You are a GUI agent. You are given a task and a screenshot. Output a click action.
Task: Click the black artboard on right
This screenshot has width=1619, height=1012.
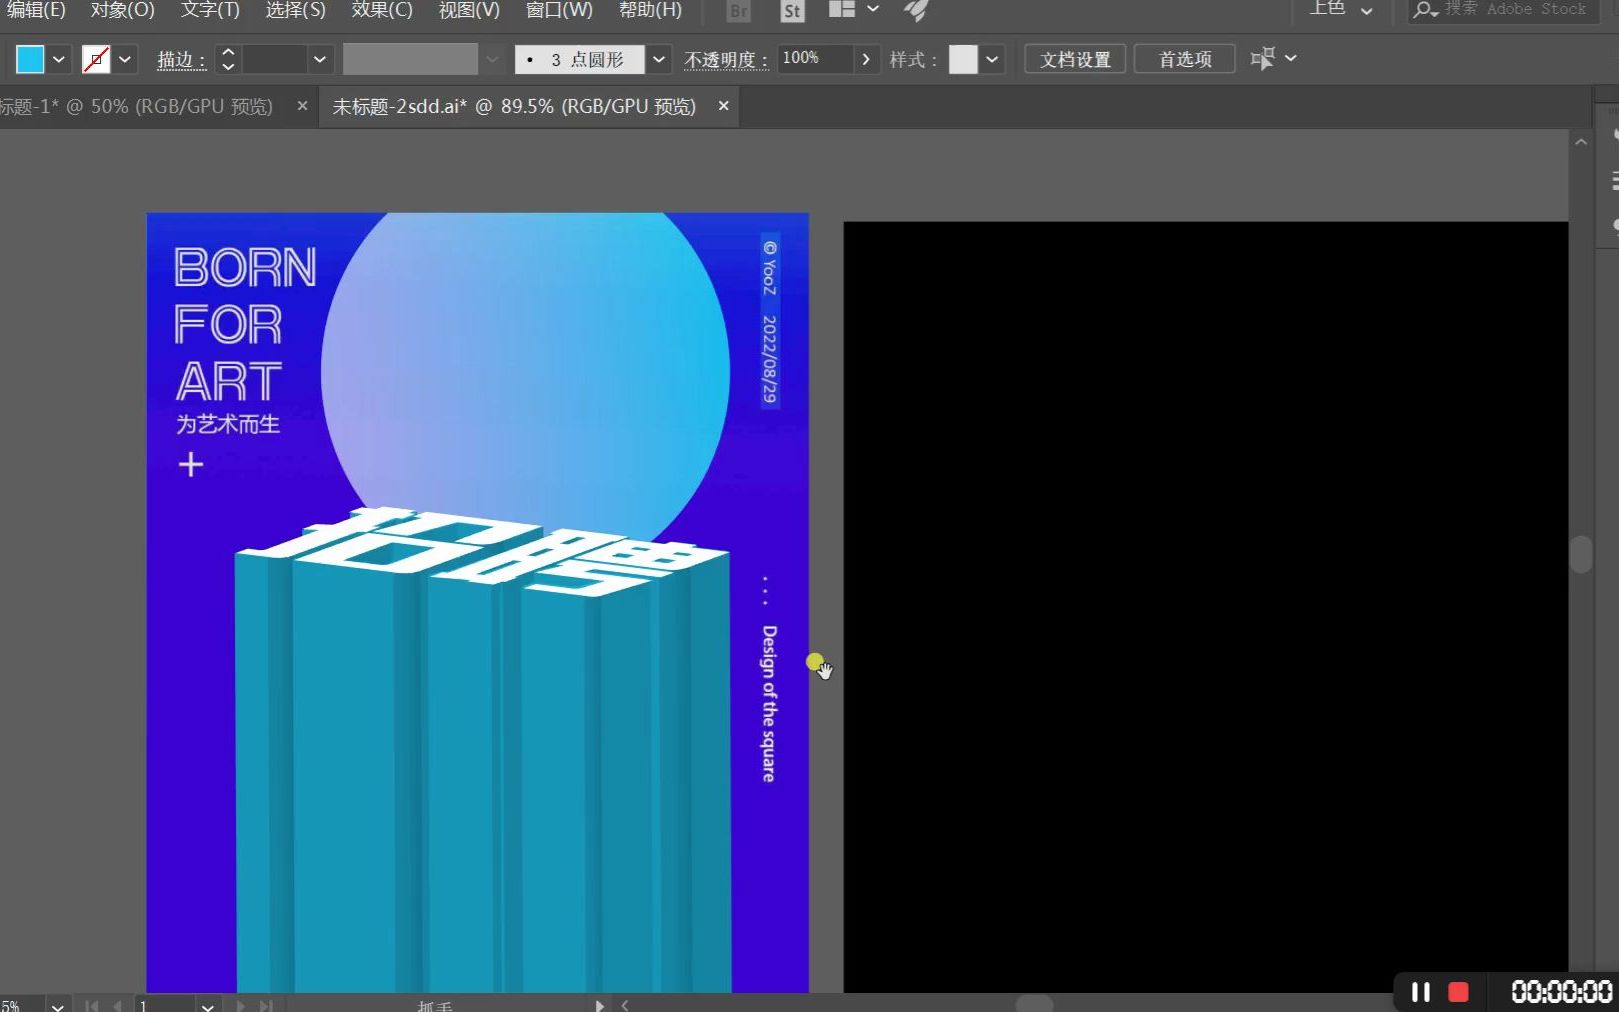[1205, 607]
